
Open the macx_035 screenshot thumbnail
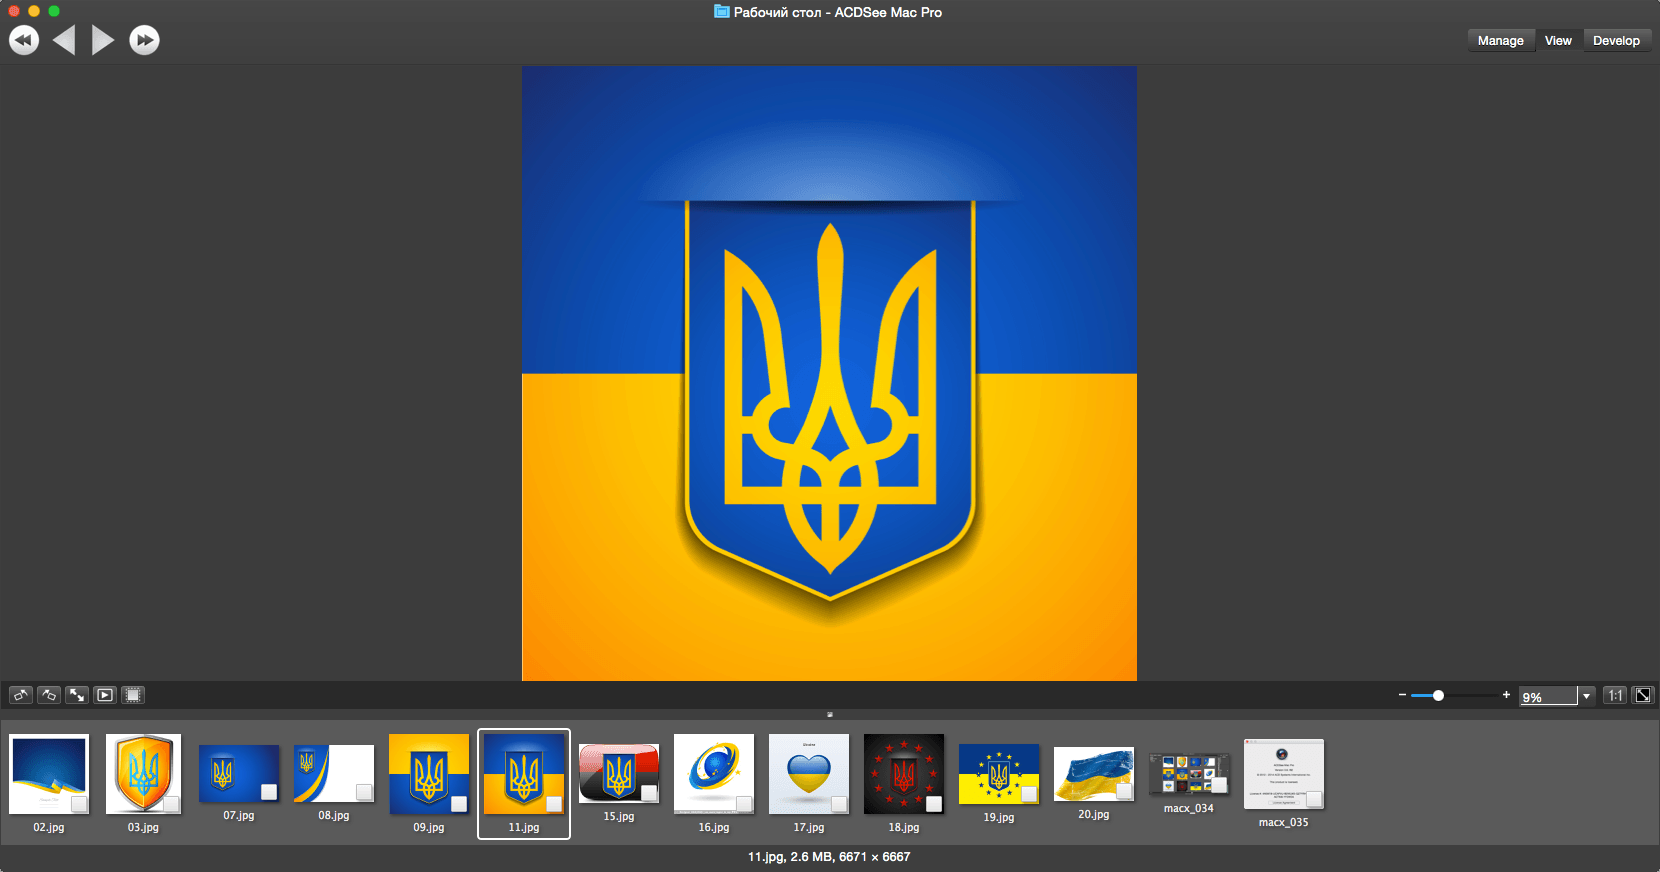pos(1284,774)
